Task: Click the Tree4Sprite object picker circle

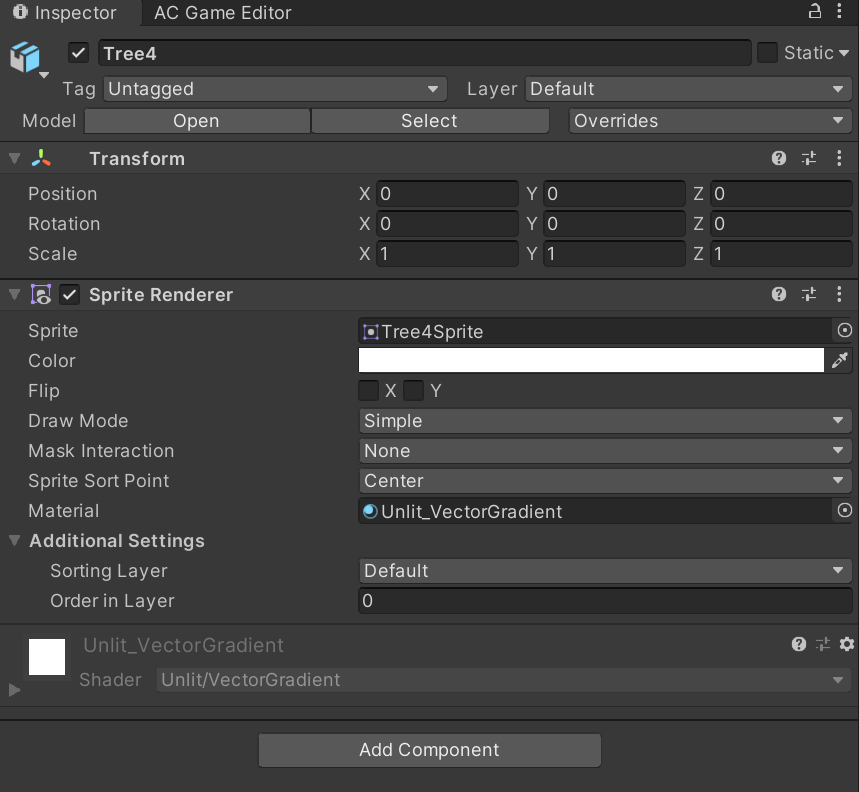Action: pyautogui.click(x=845, y=330)
